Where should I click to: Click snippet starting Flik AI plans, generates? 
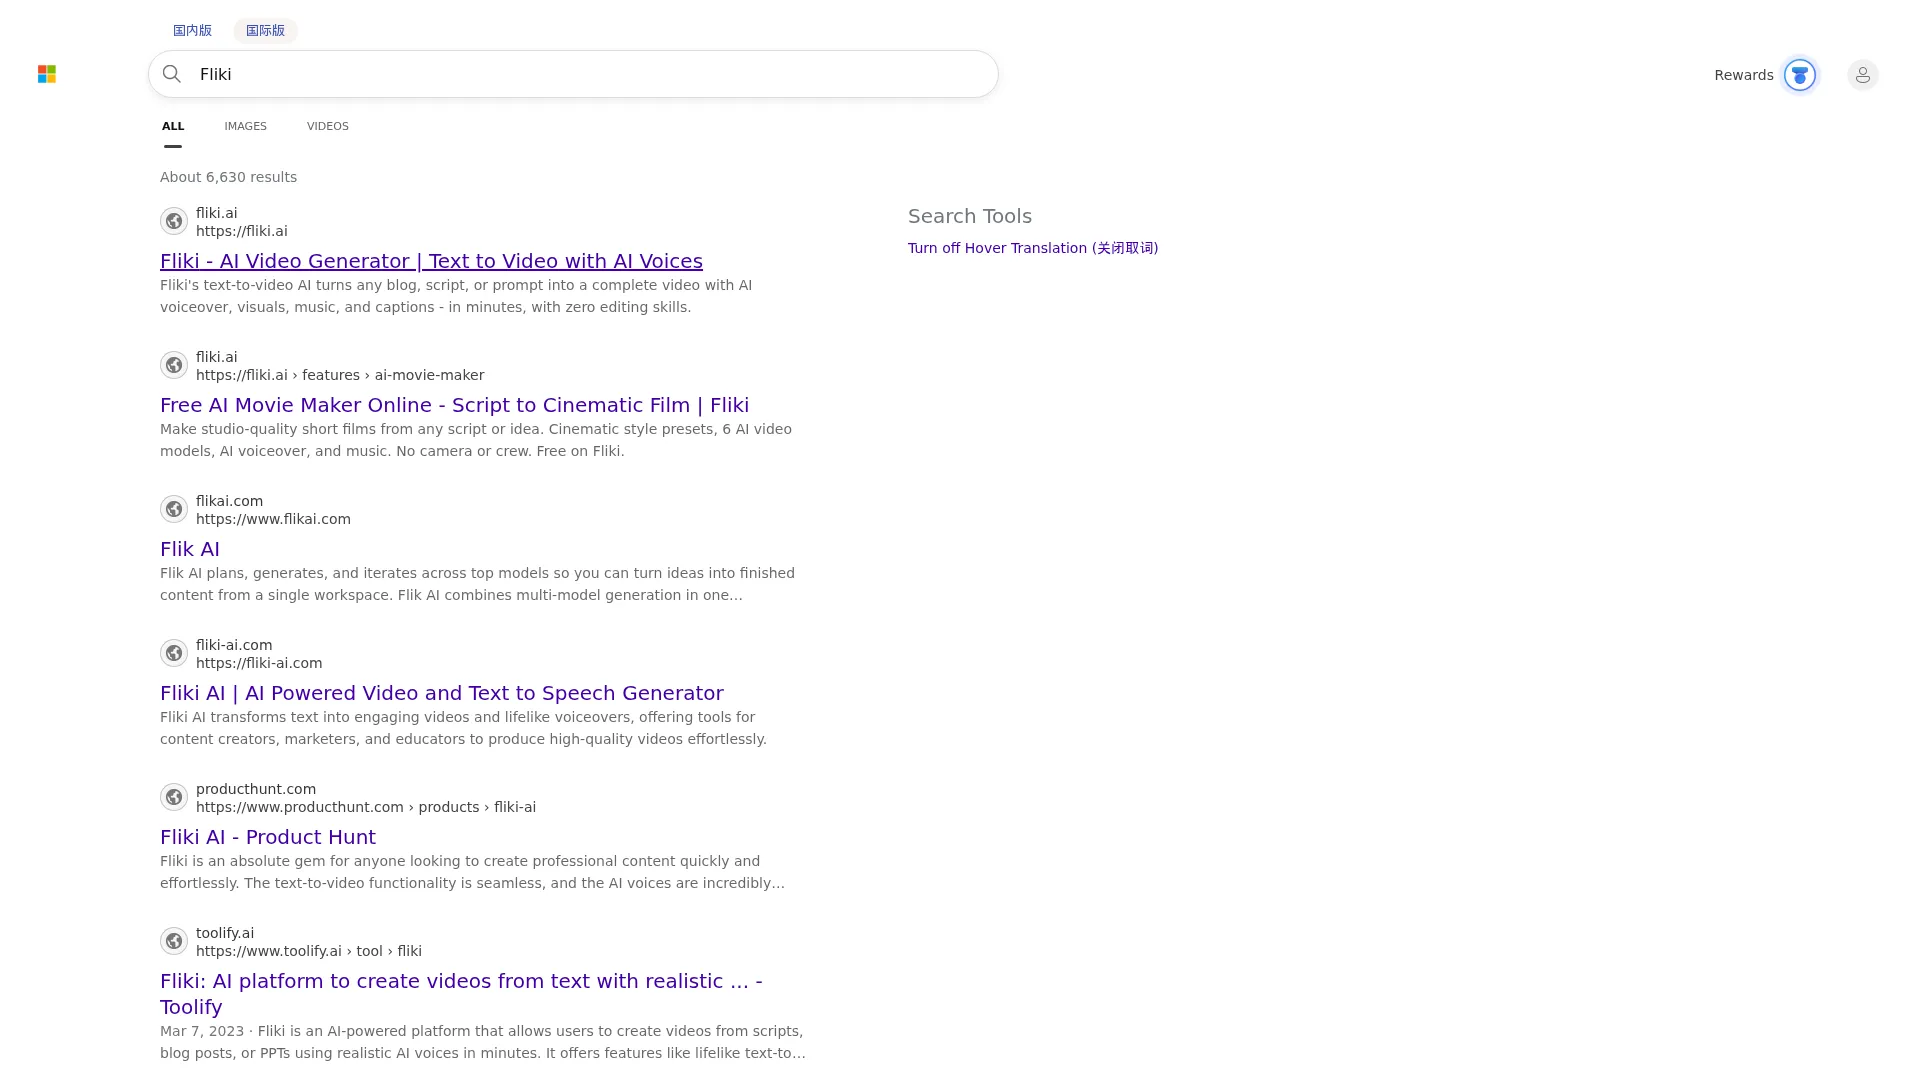477,584
